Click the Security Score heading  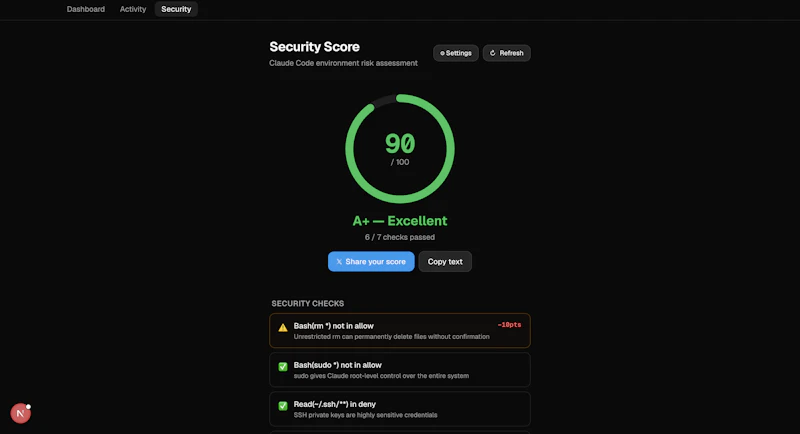314,47
